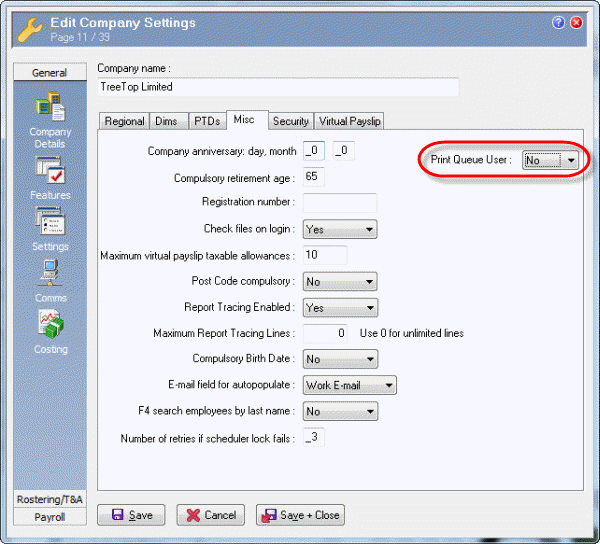Switch to the PTDs tab
This screenshot has width=600, height=544.
click(207, 121)
